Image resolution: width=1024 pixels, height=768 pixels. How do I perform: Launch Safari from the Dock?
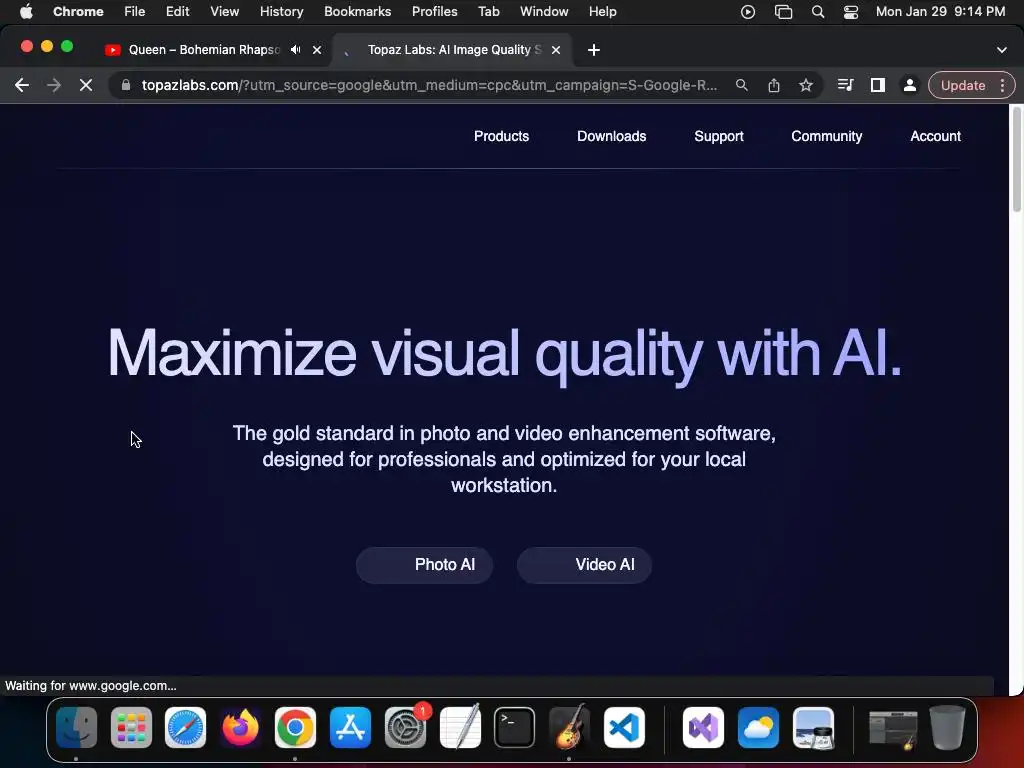pos(185,728)
